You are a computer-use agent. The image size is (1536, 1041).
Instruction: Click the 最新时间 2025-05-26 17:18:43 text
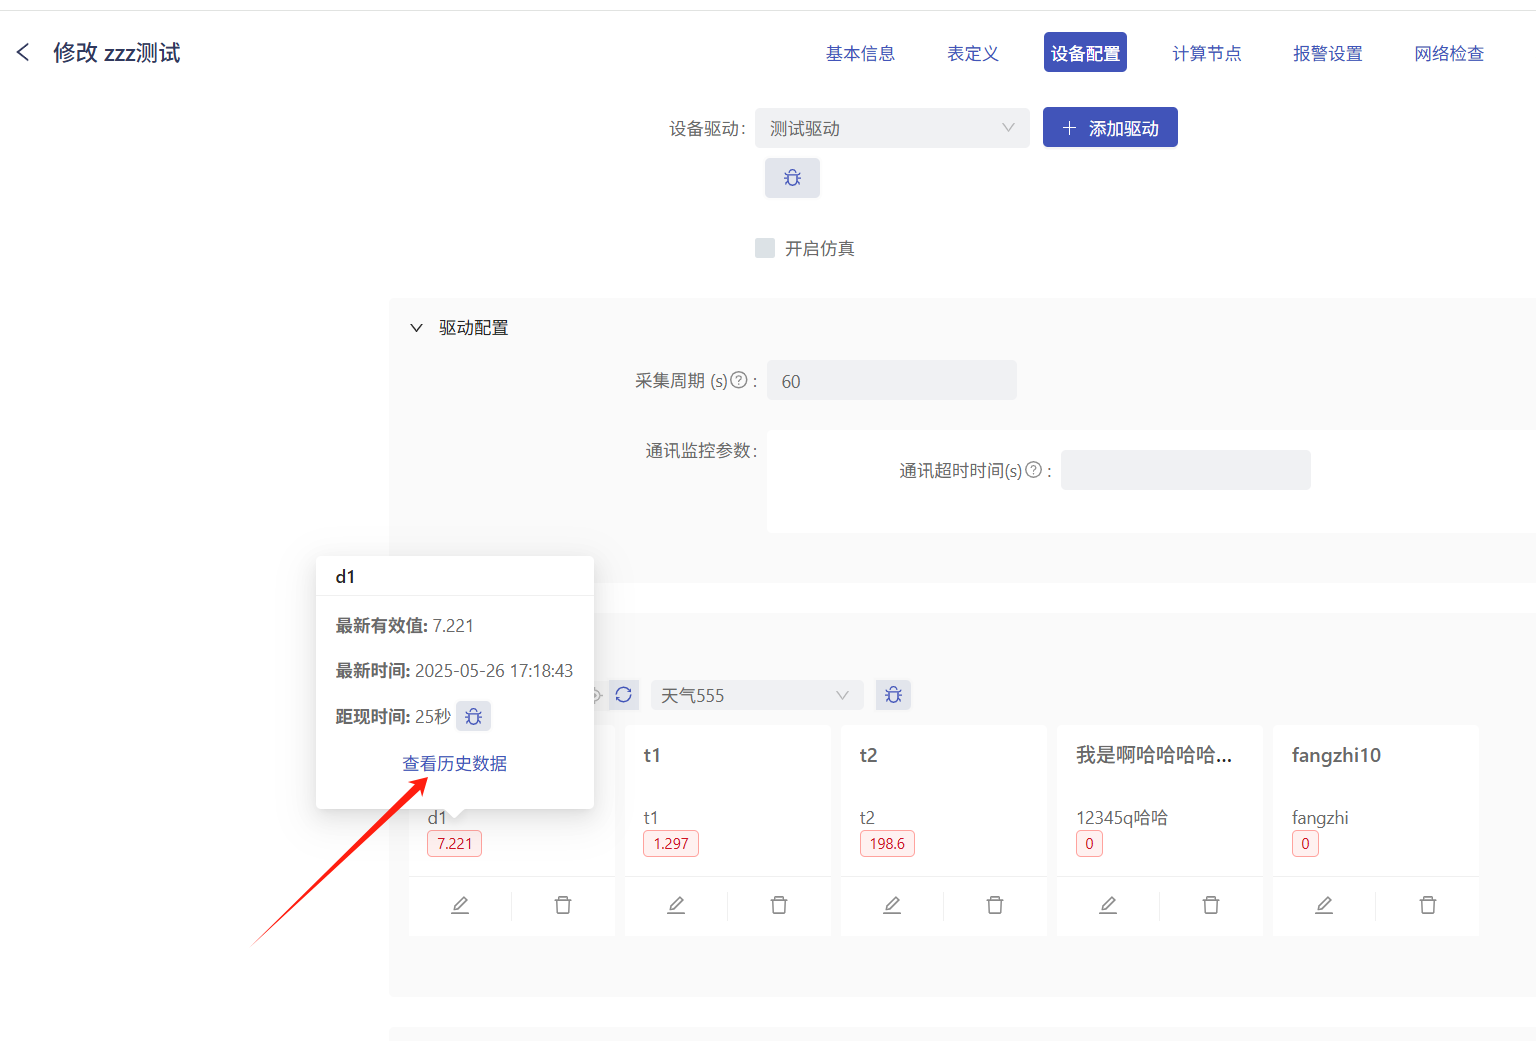454,671
